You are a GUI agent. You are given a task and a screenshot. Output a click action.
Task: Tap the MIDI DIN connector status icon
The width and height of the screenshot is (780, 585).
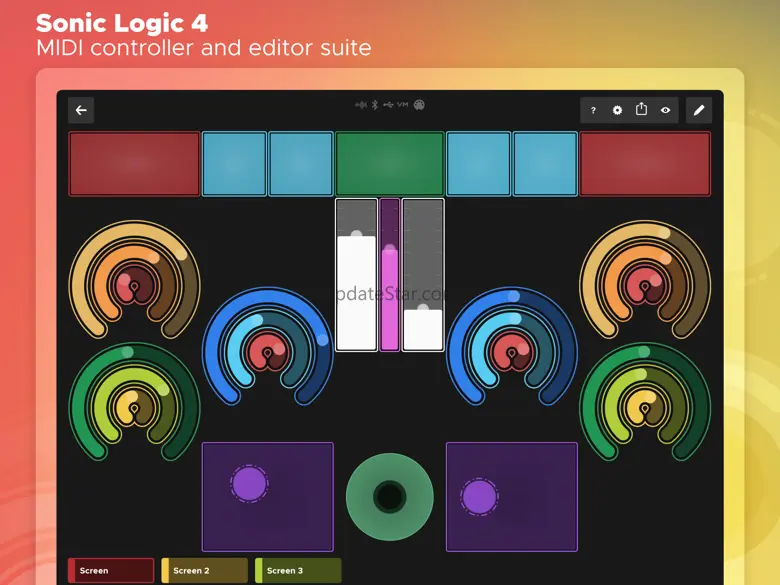click(419, 105)
